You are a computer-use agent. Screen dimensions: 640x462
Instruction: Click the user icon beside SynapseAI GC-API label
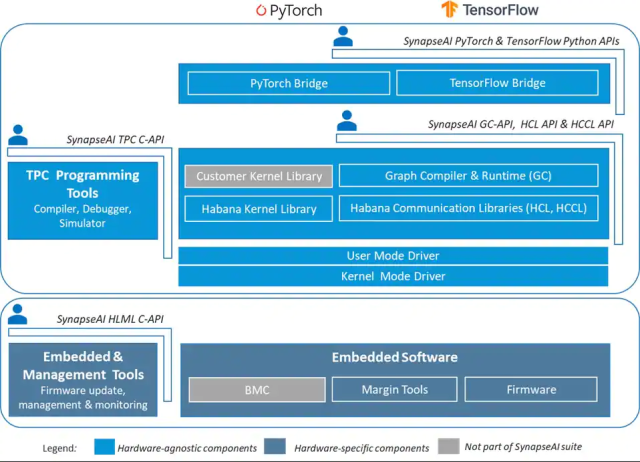pos(347,120)
